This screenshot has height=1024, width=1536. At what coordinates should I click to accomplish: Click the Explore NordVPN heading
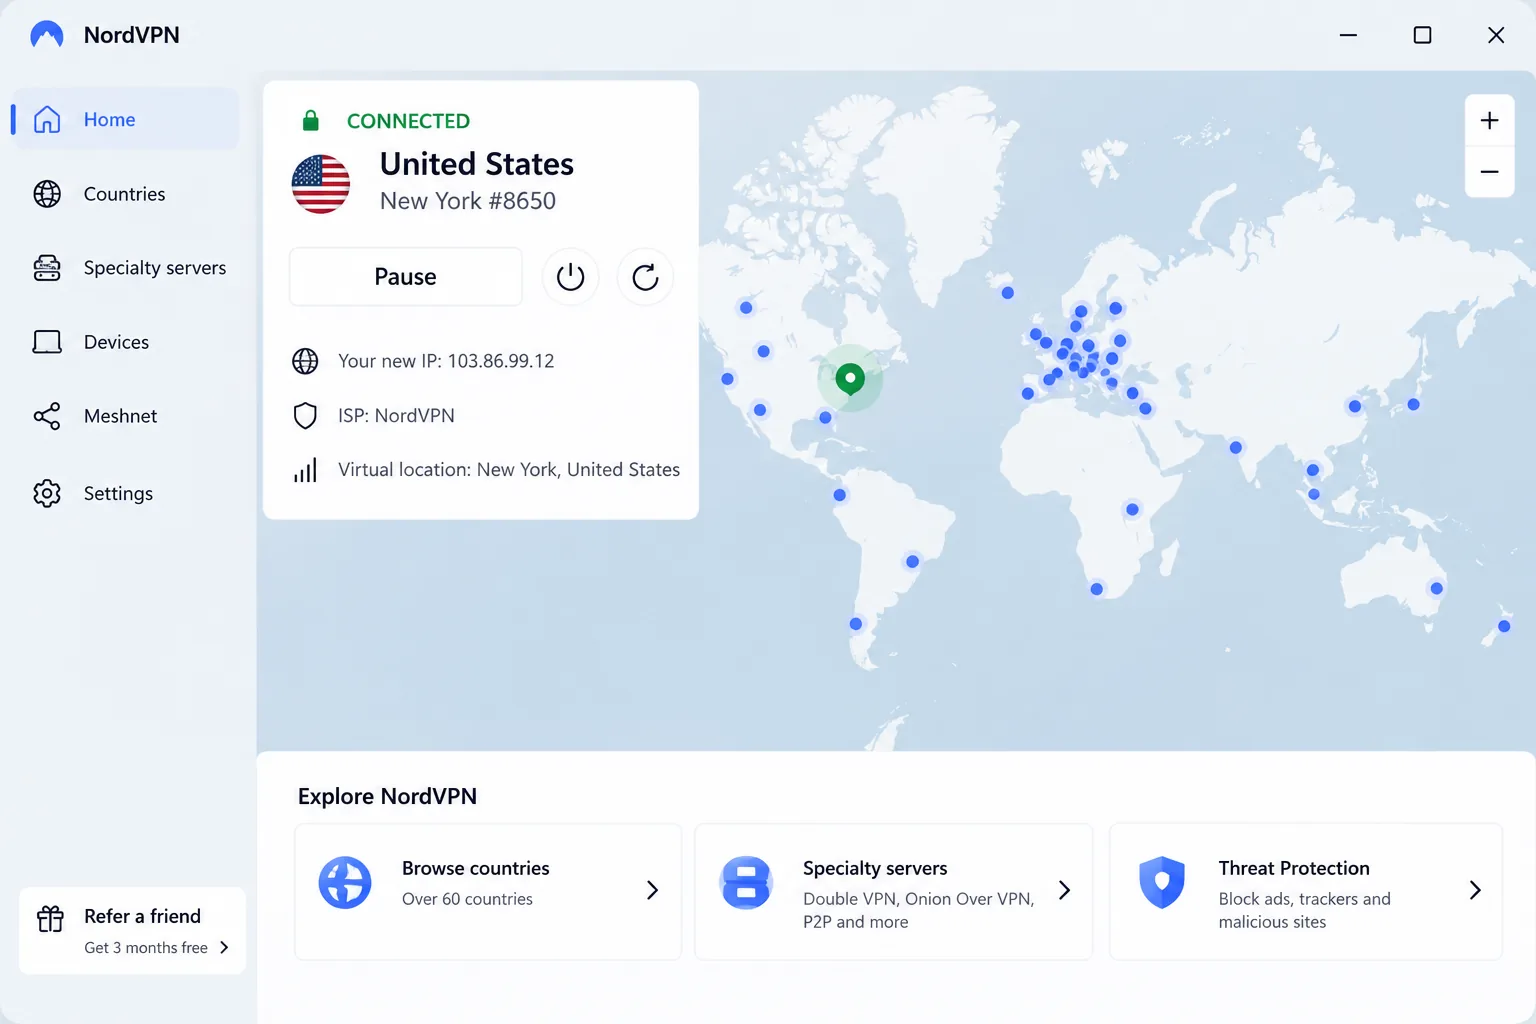coord(387,796)
